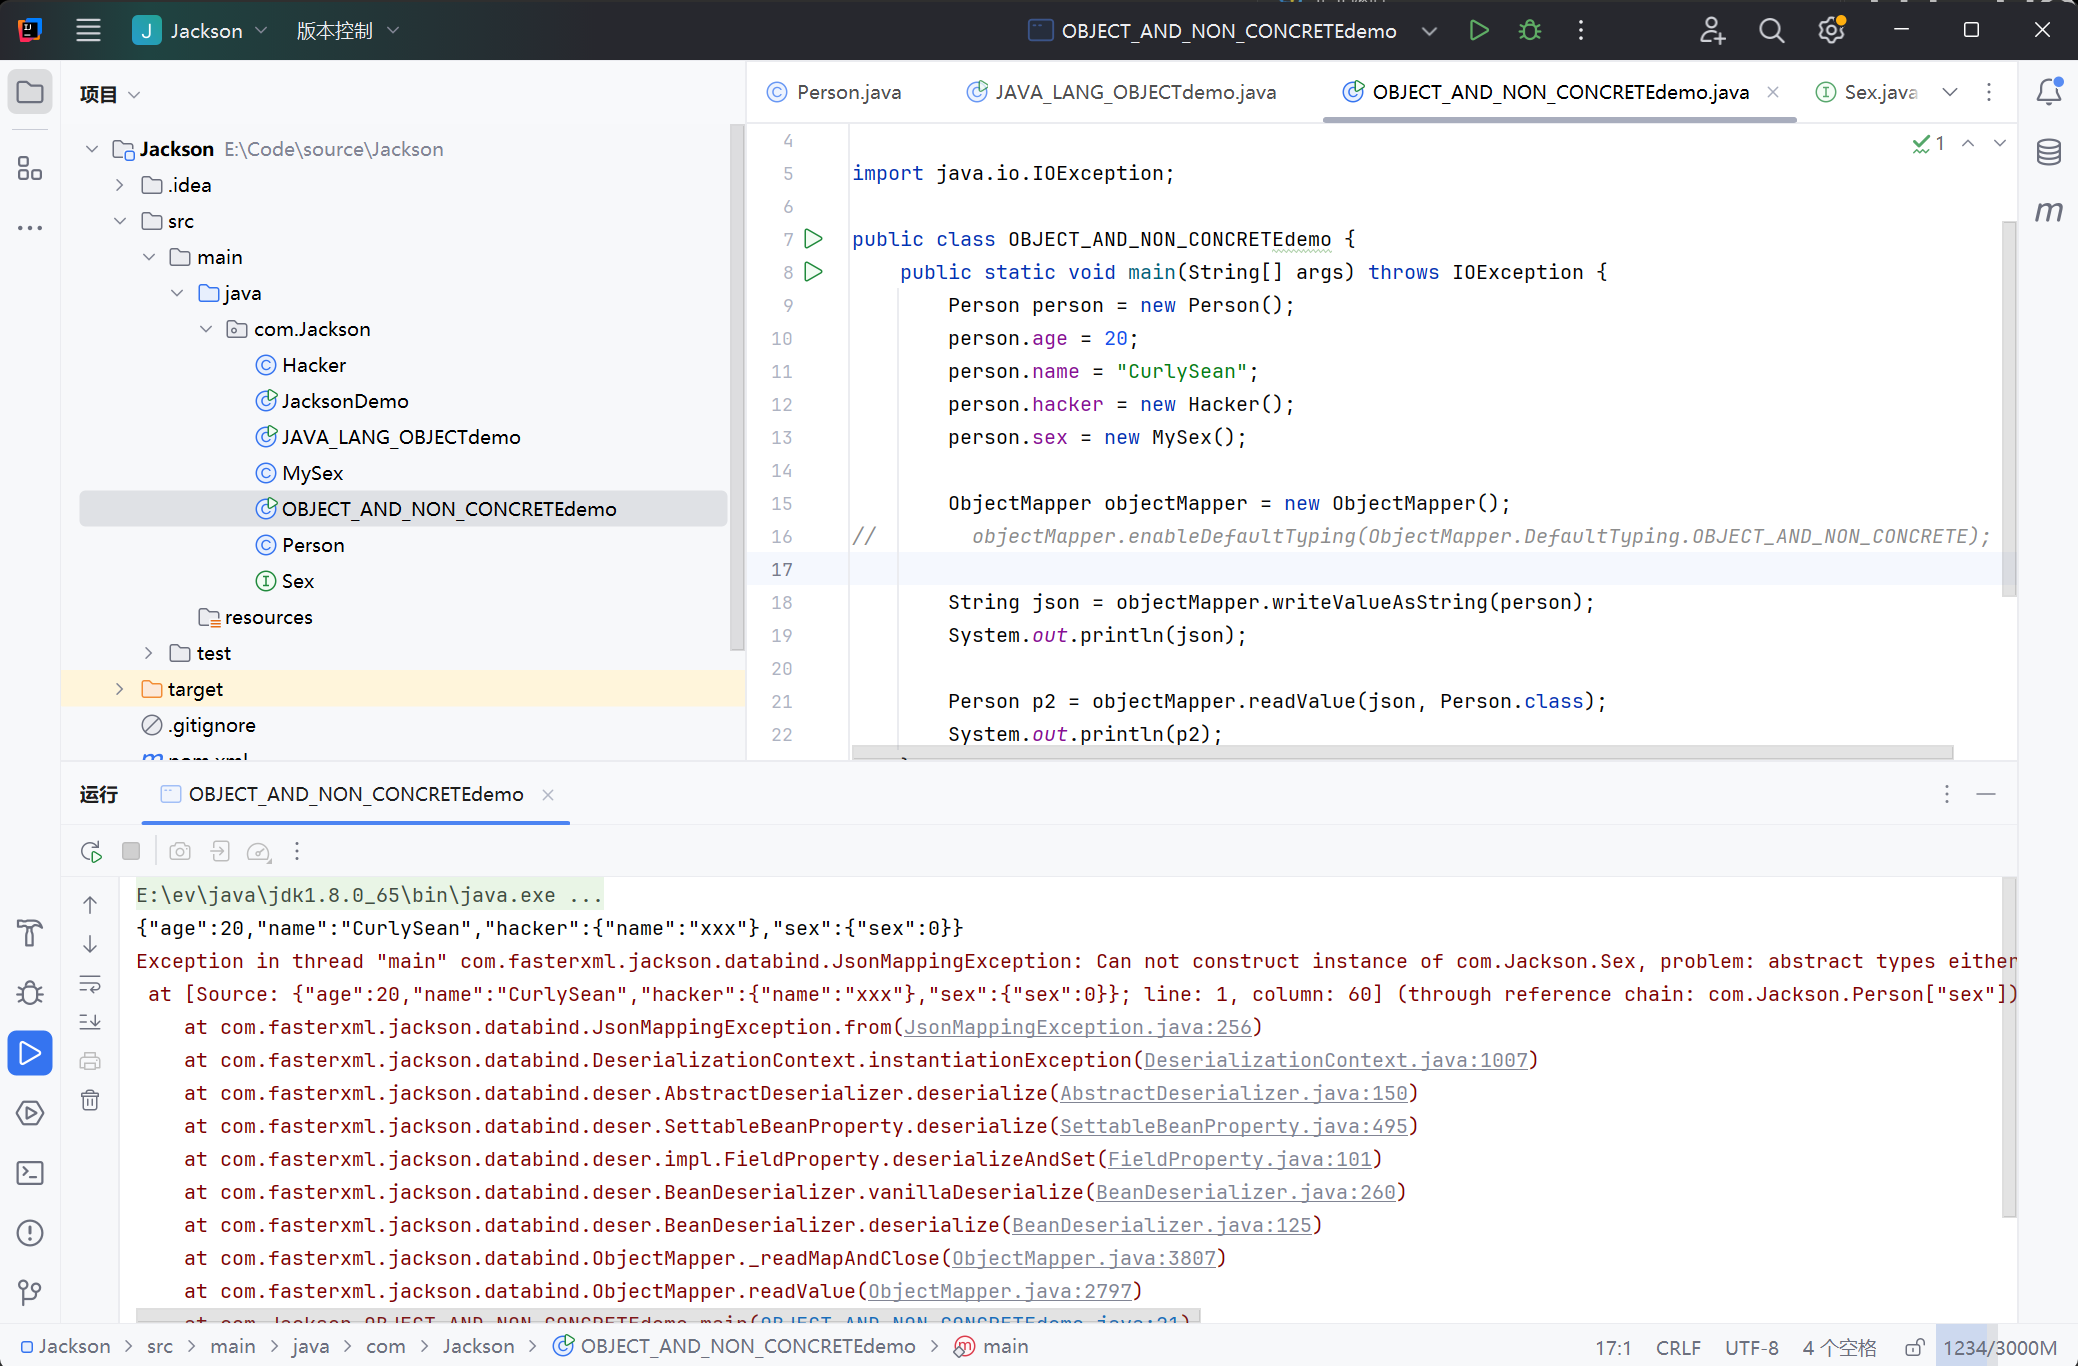Switch to JAVA_LANG_OBJECTdemo.java tab
Image resolution: width=2078 pixels, height=1366 pixels.
click(x=1122, y=92)
